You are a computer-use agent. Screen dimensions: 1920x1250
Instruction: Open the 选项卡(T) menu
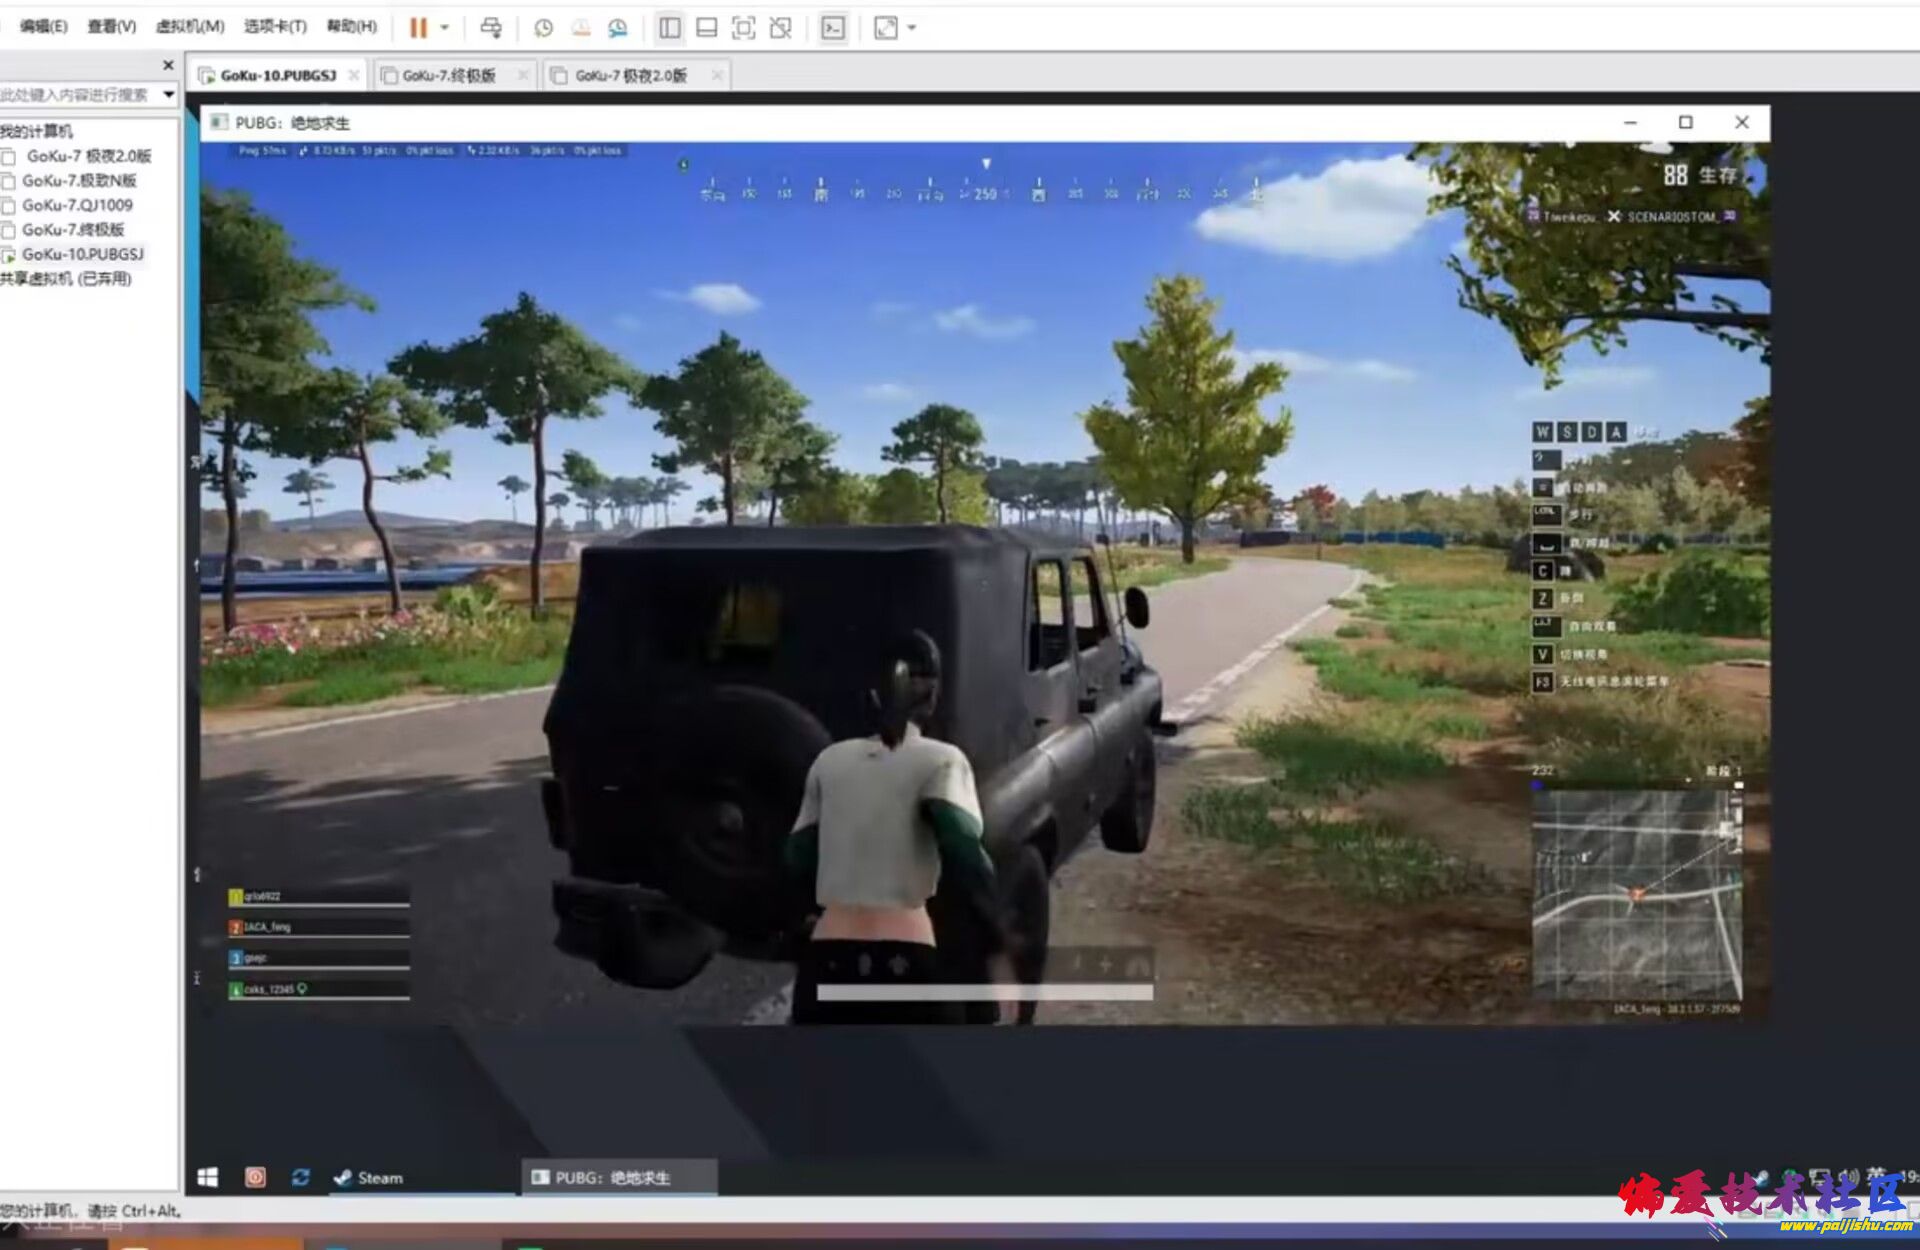point(275,26)
